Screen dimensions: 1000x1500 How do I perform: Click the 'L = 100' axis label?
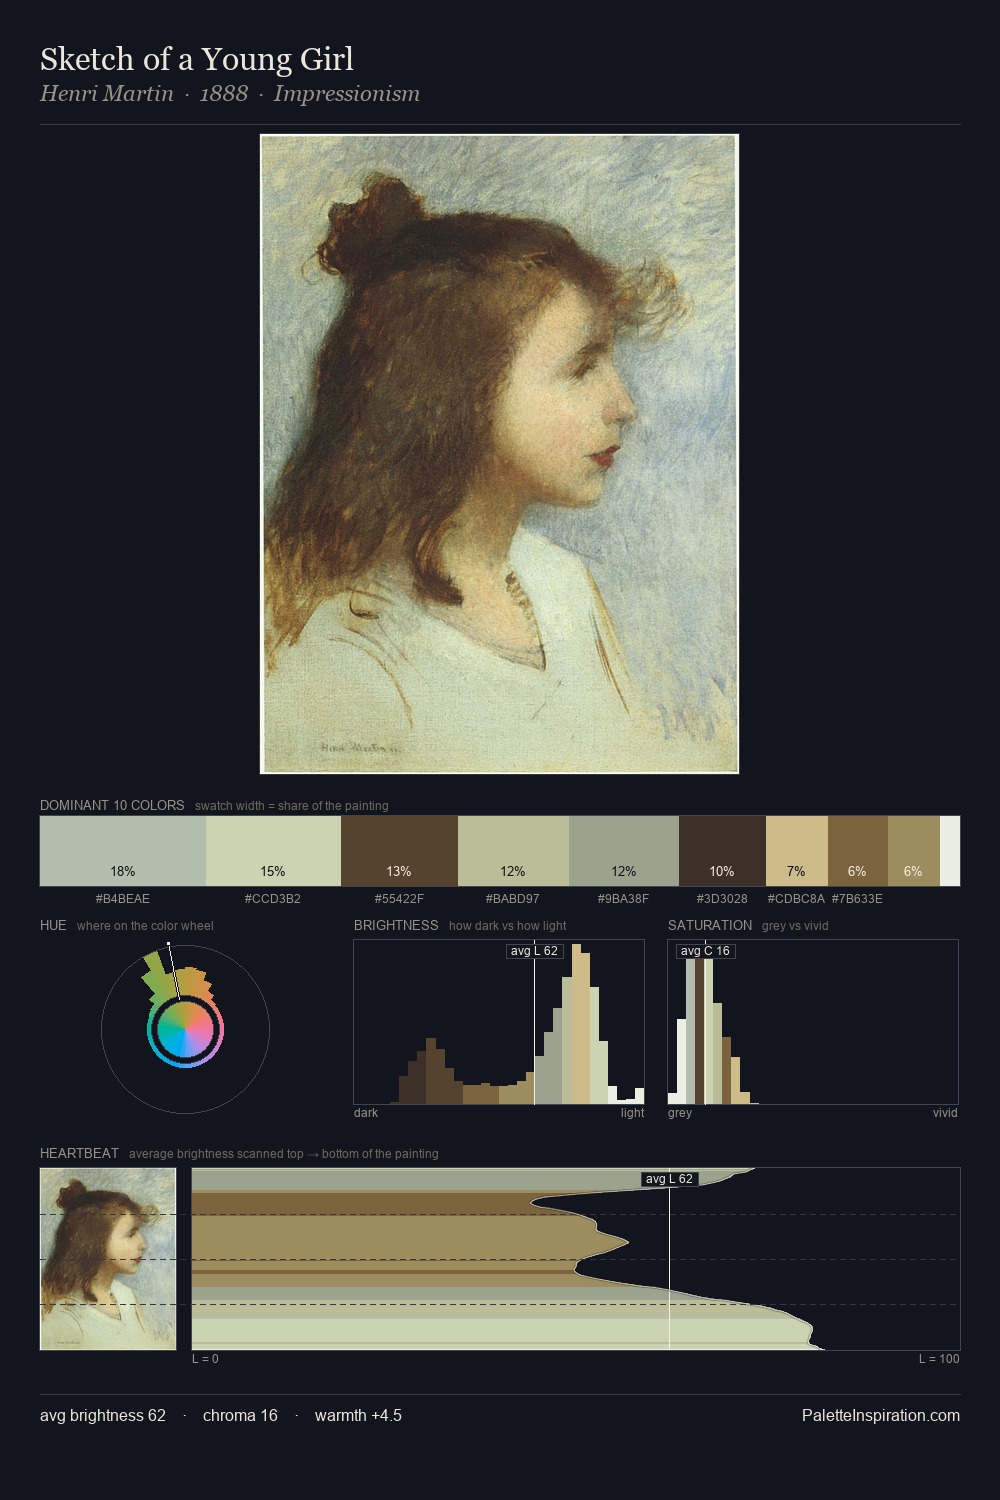point(939,1358)
